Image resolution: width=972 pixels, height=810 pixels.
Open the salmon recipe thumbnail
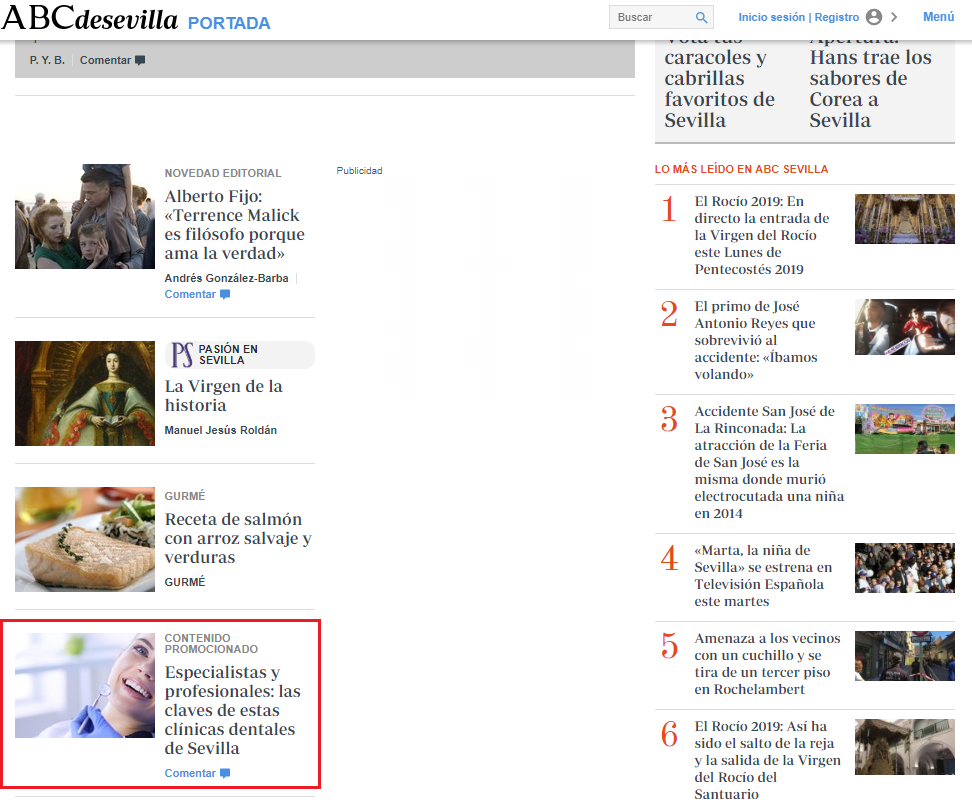85,539
